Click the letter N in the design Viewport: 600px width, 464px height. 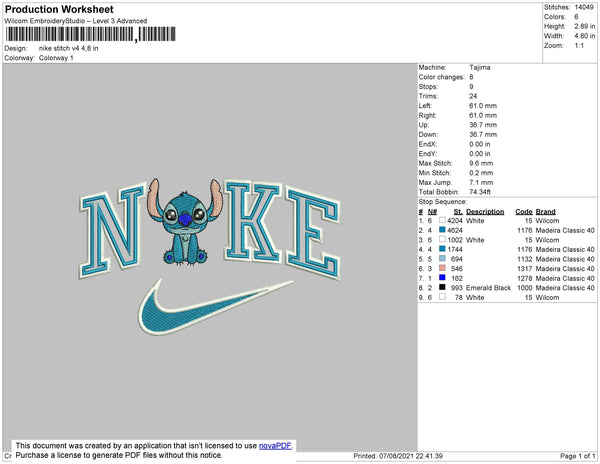point(112,230)
